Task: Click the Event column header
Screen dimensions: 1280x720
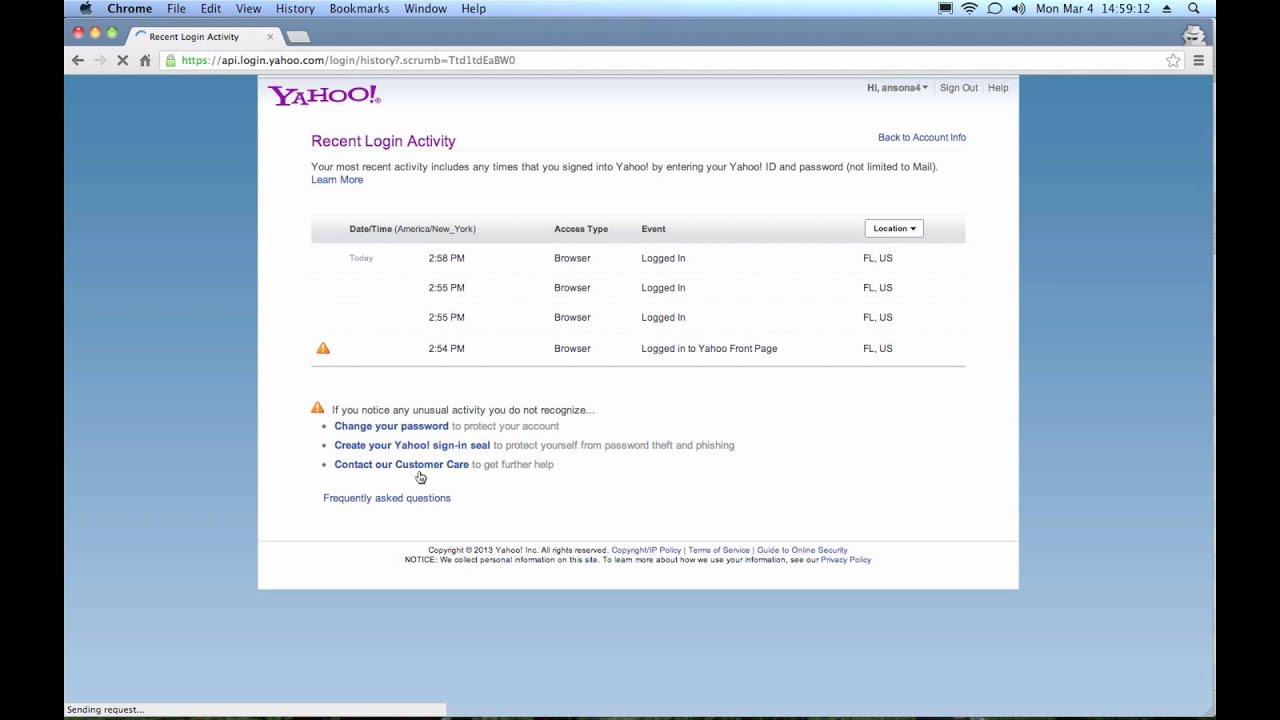Action: point(653,229)
